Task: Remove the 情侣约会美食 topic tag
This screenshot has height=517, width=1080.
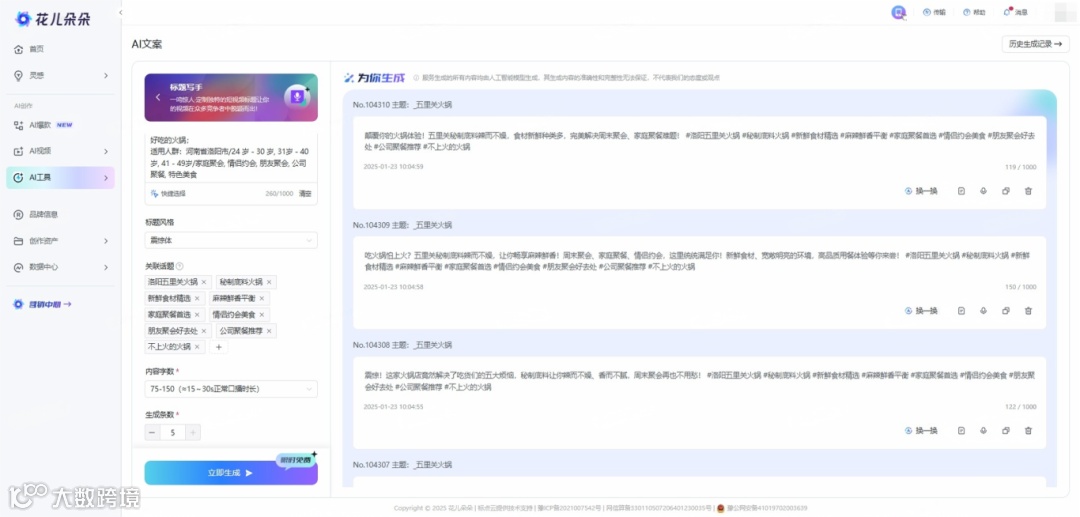Action: [262, 315]
